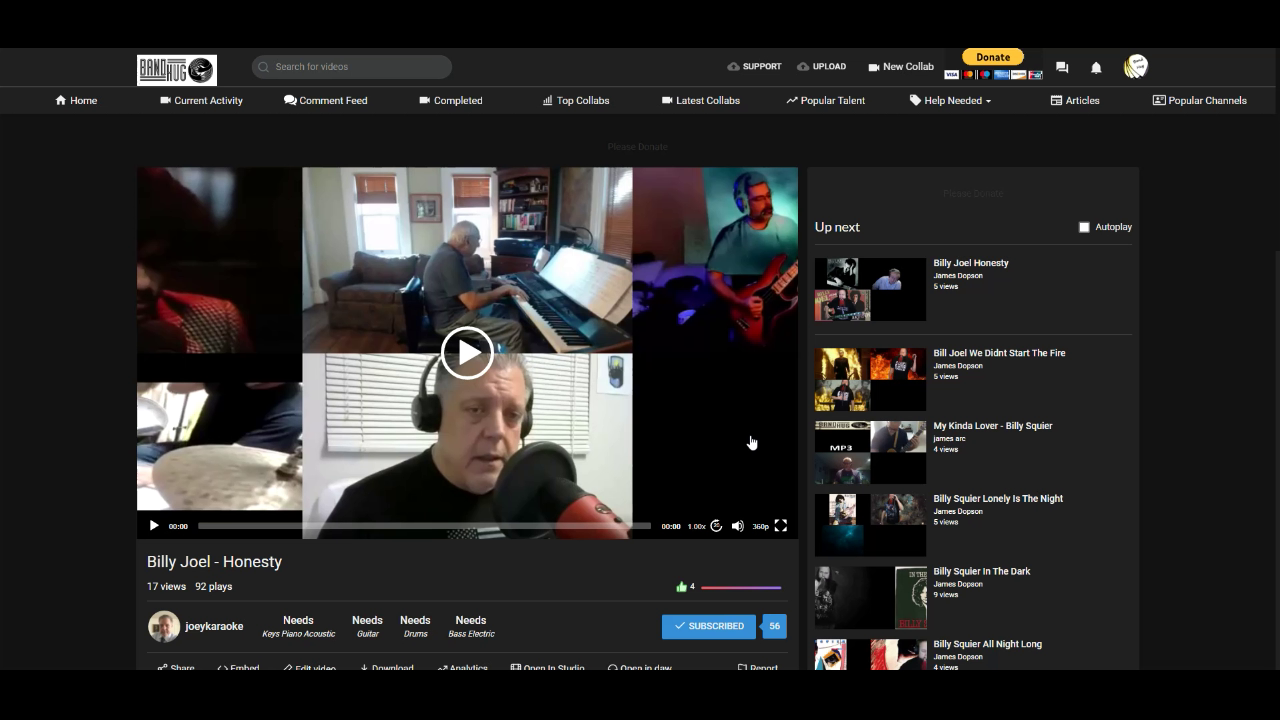Like the video with thumbs up
The height and width of the screenshot is (720, 1280).
tap(681, 587)
